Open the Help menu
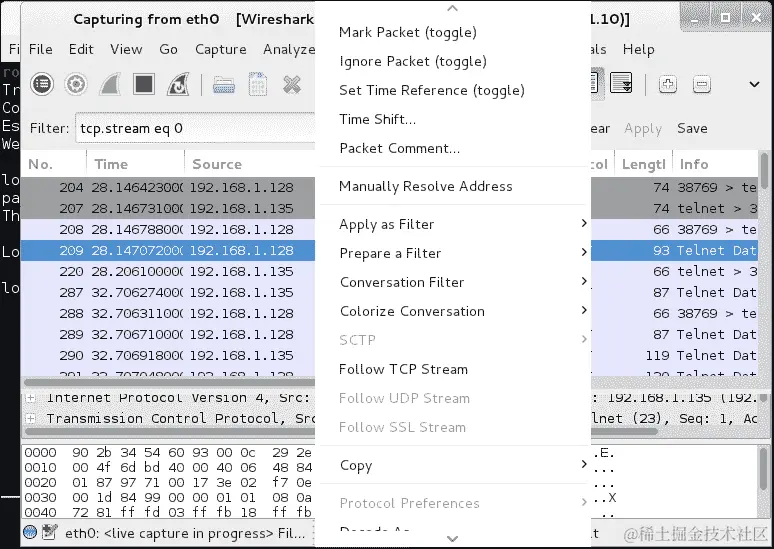This screenshot has height=549, width=774. click(638, 49)
